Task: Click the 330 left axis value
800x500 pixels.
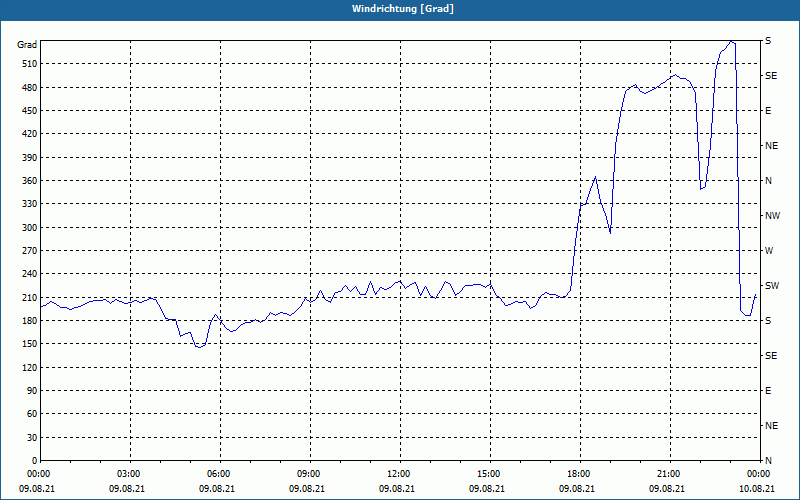Action: click(x=30, y=204)
